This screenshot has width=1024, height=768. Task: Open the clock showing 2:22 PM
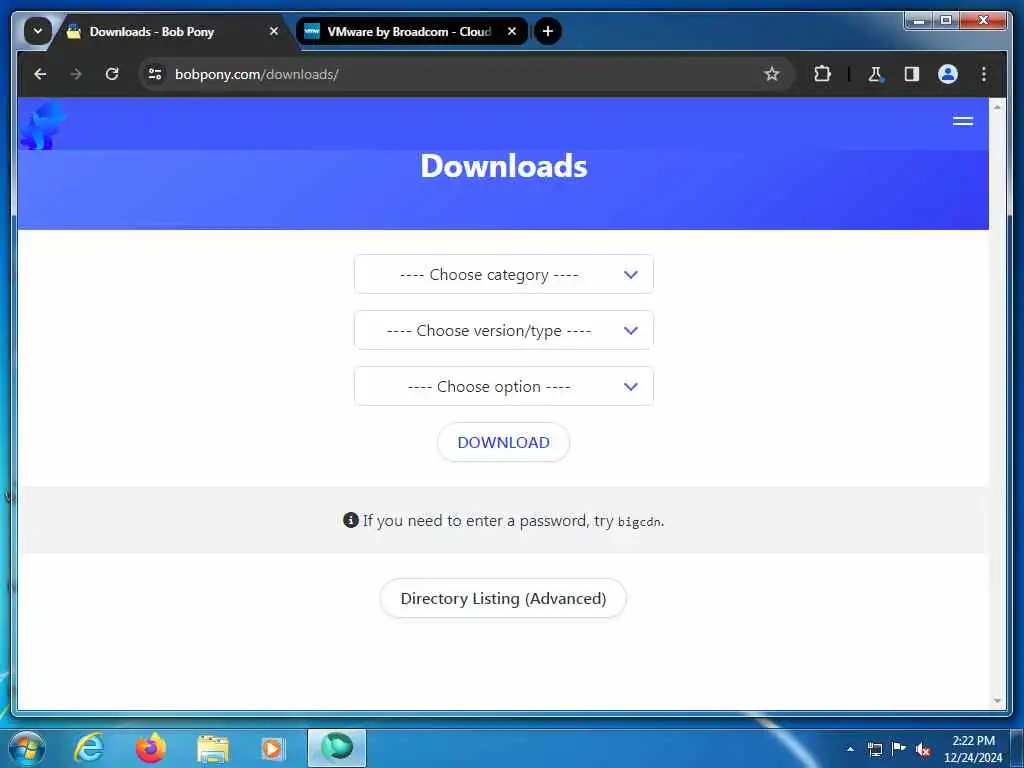tap(973, 749)
